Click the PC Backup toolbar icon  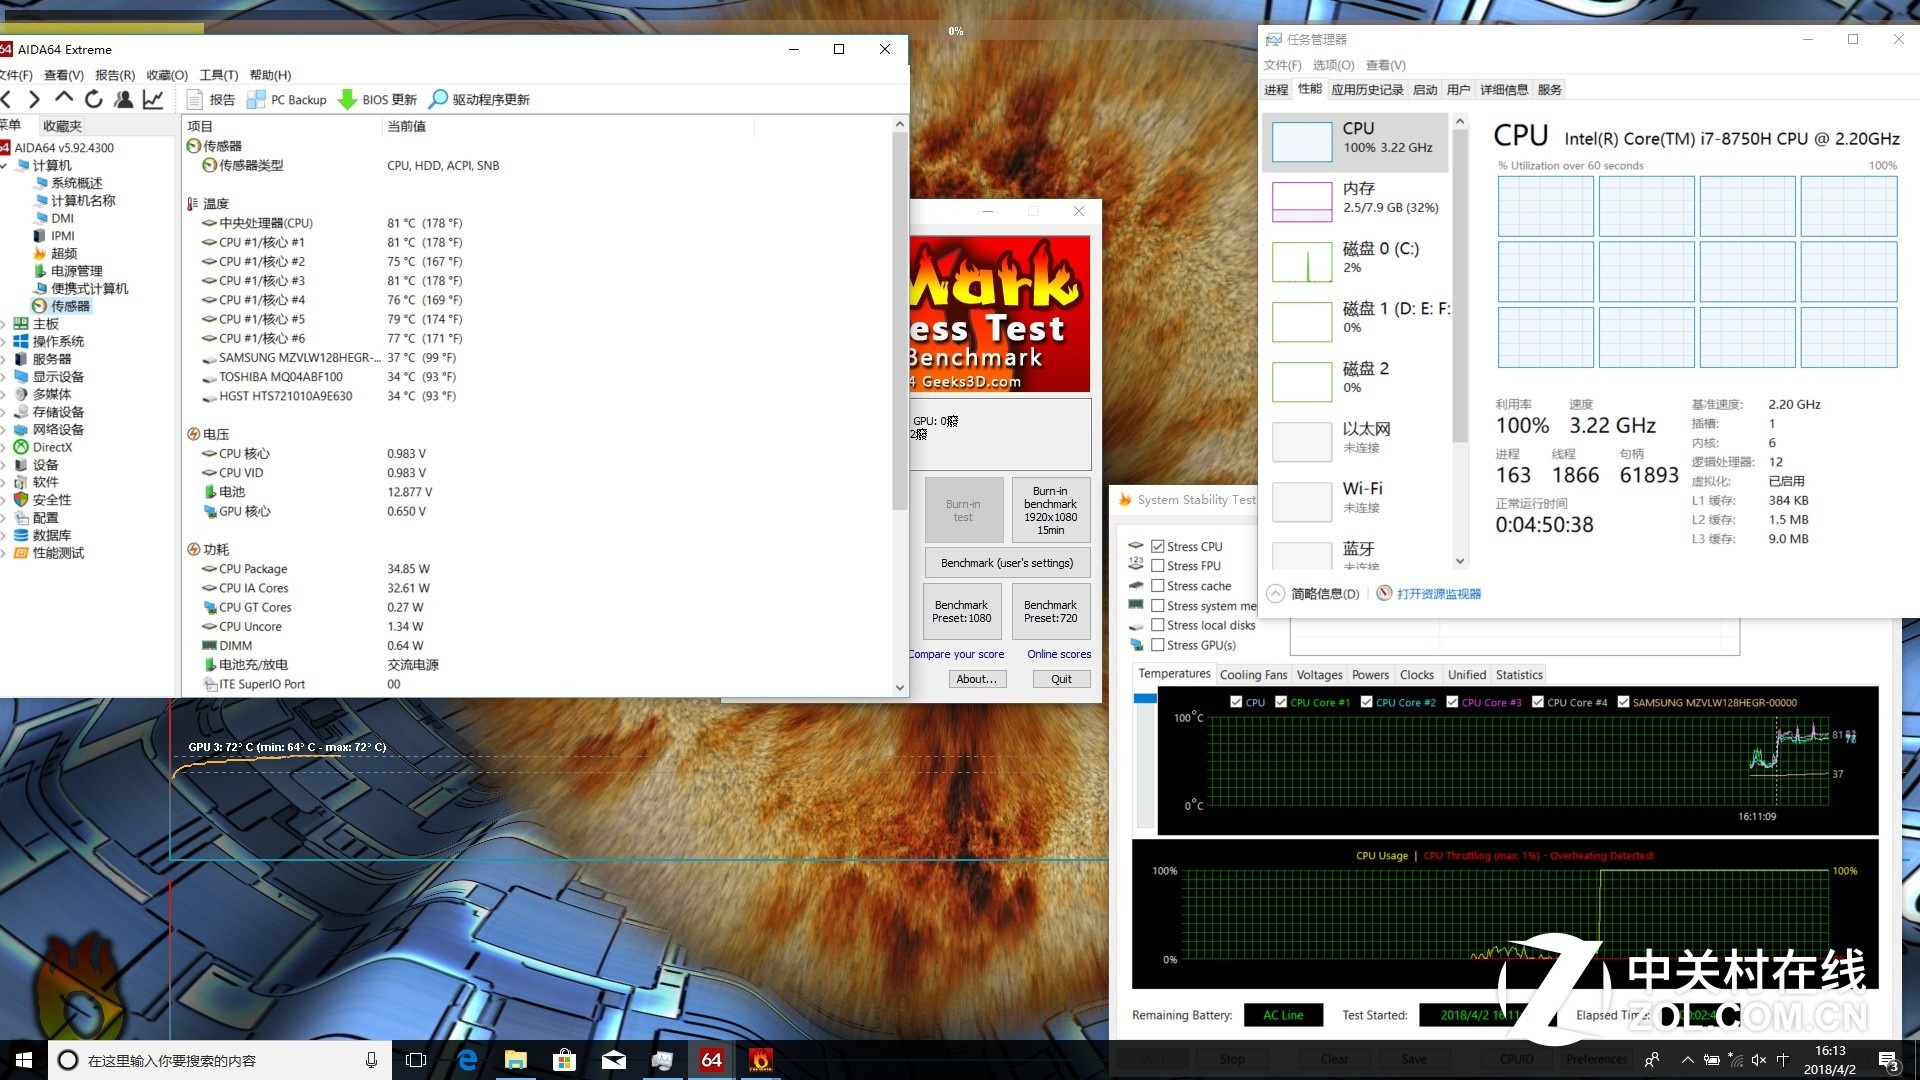coord(256,99)
